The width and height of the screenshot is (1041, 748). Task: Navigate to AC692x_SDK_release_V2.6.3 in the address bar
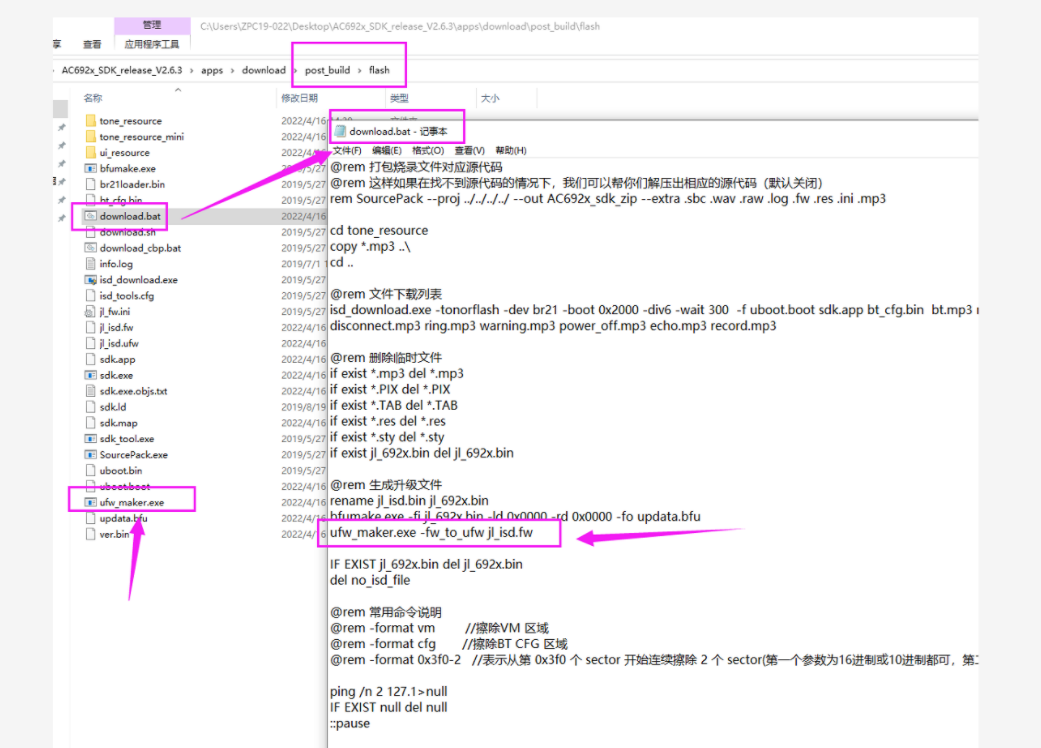[122, 70]
